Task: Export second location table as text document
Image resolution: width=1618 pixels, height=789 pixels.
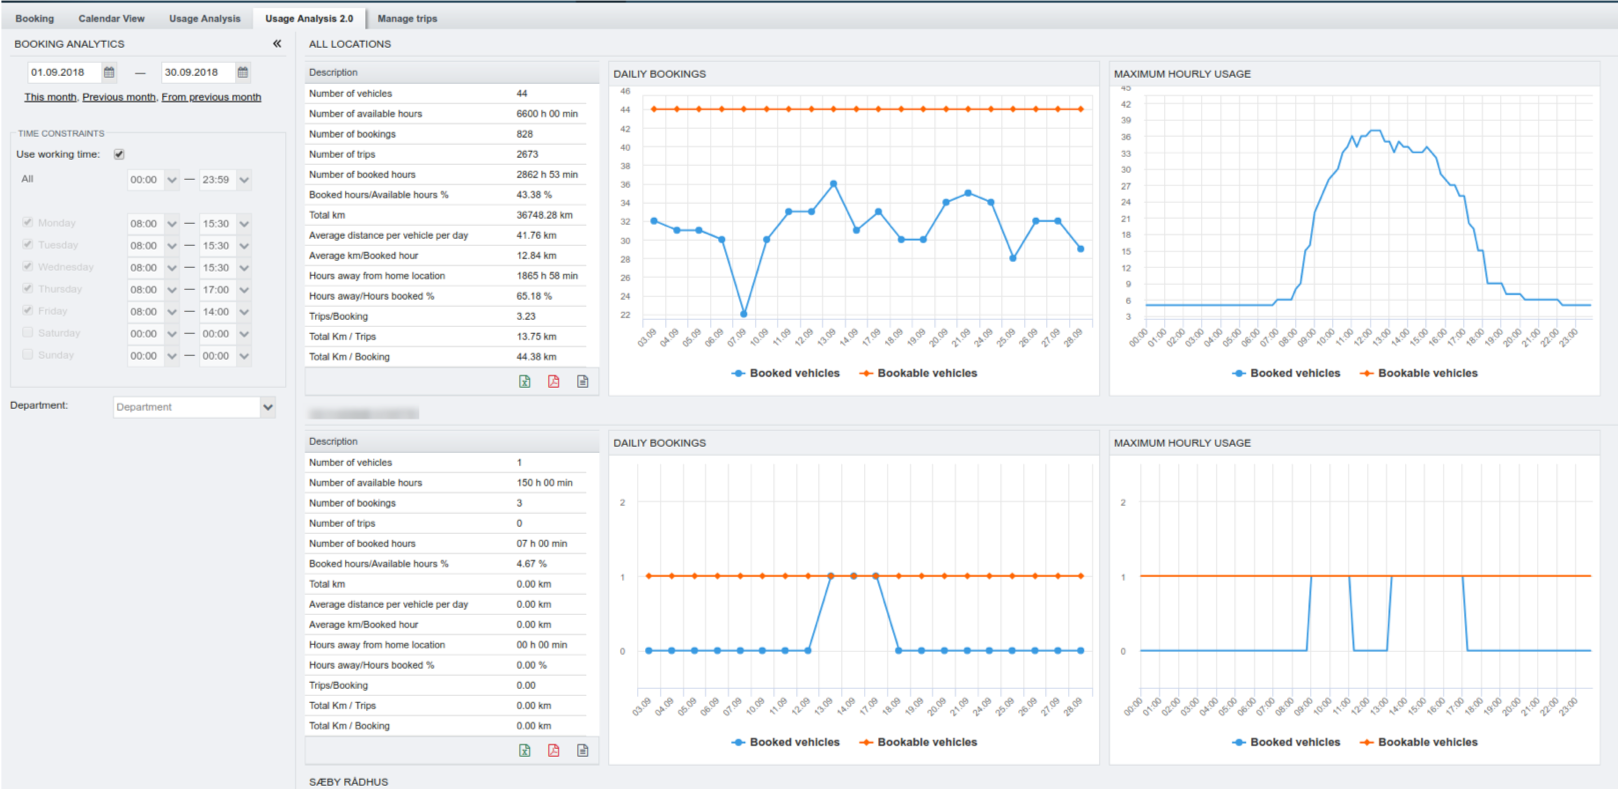Action: (x=583, y=750)
